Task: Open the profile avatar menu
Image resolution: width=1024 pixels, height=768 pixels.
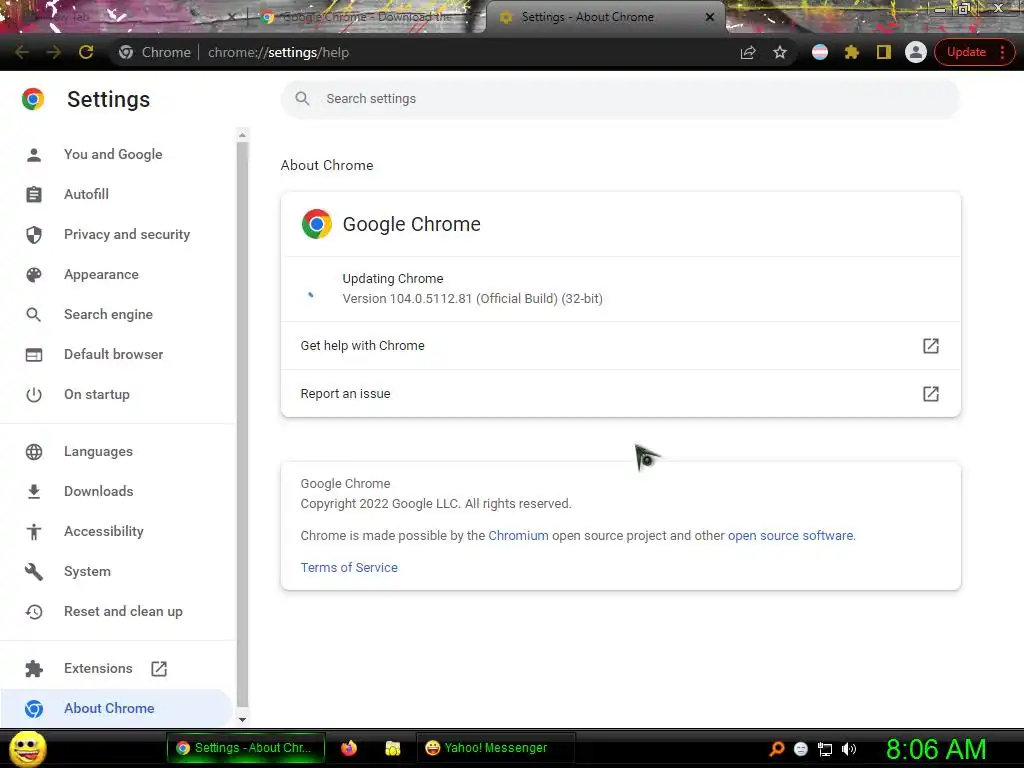Action: coord(916,52)
